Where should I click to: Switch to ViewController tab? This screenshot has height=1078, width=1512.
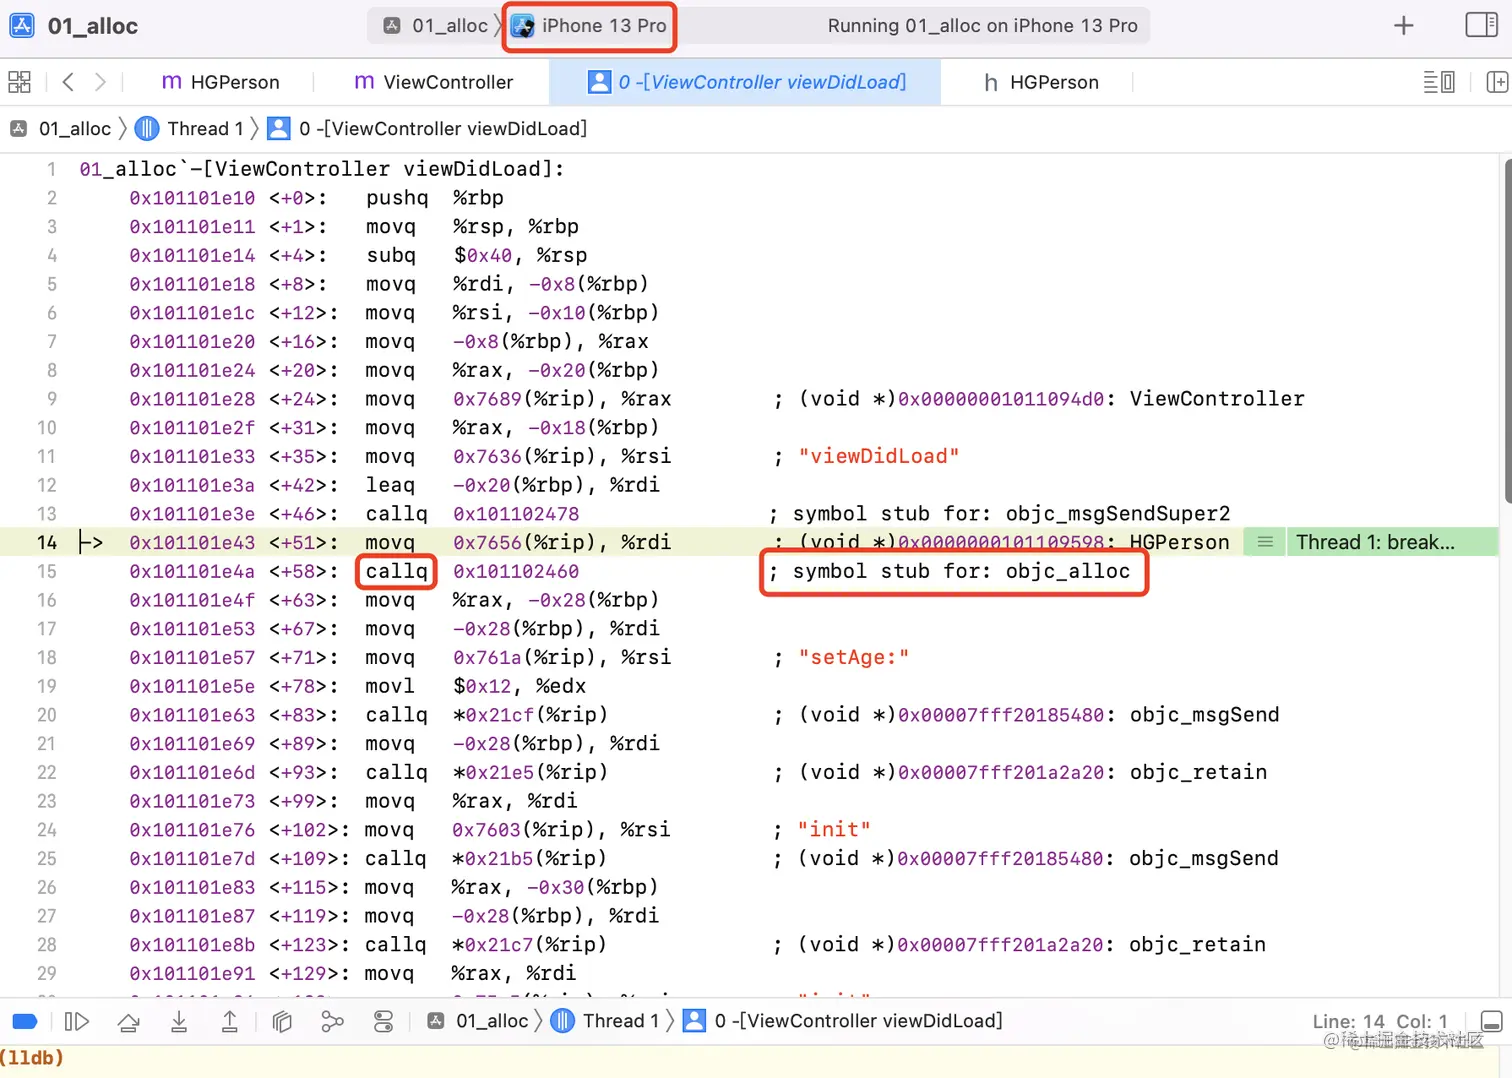[434, 82]
